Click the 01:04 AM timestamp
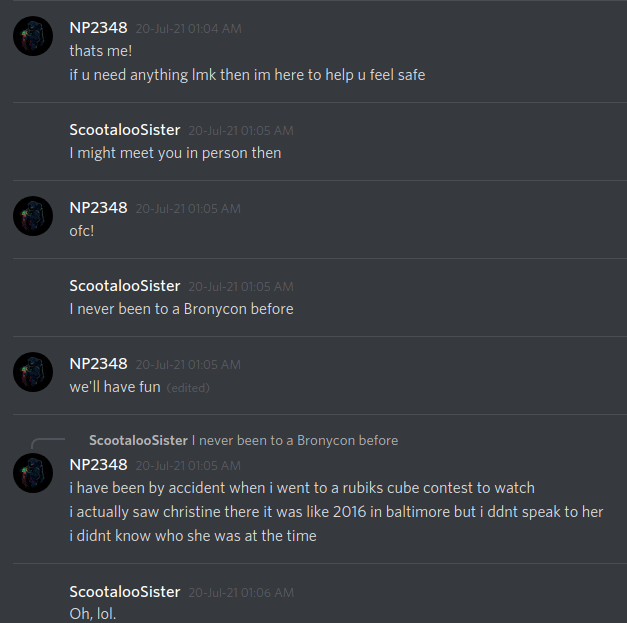627x623 pixels. [x=188, y=29]
